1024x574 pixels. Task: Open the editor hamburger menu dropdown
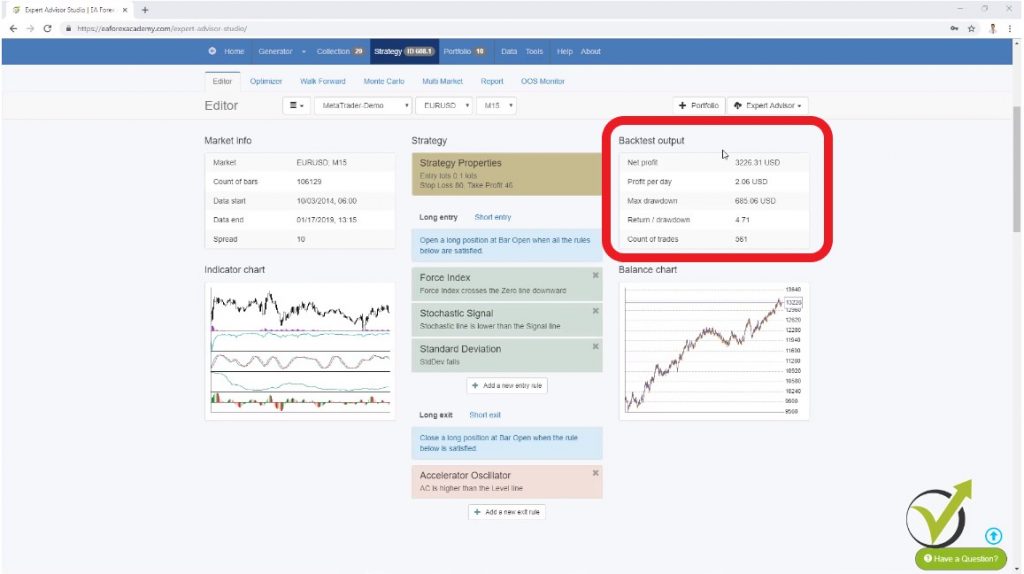[x=296, y=105]
